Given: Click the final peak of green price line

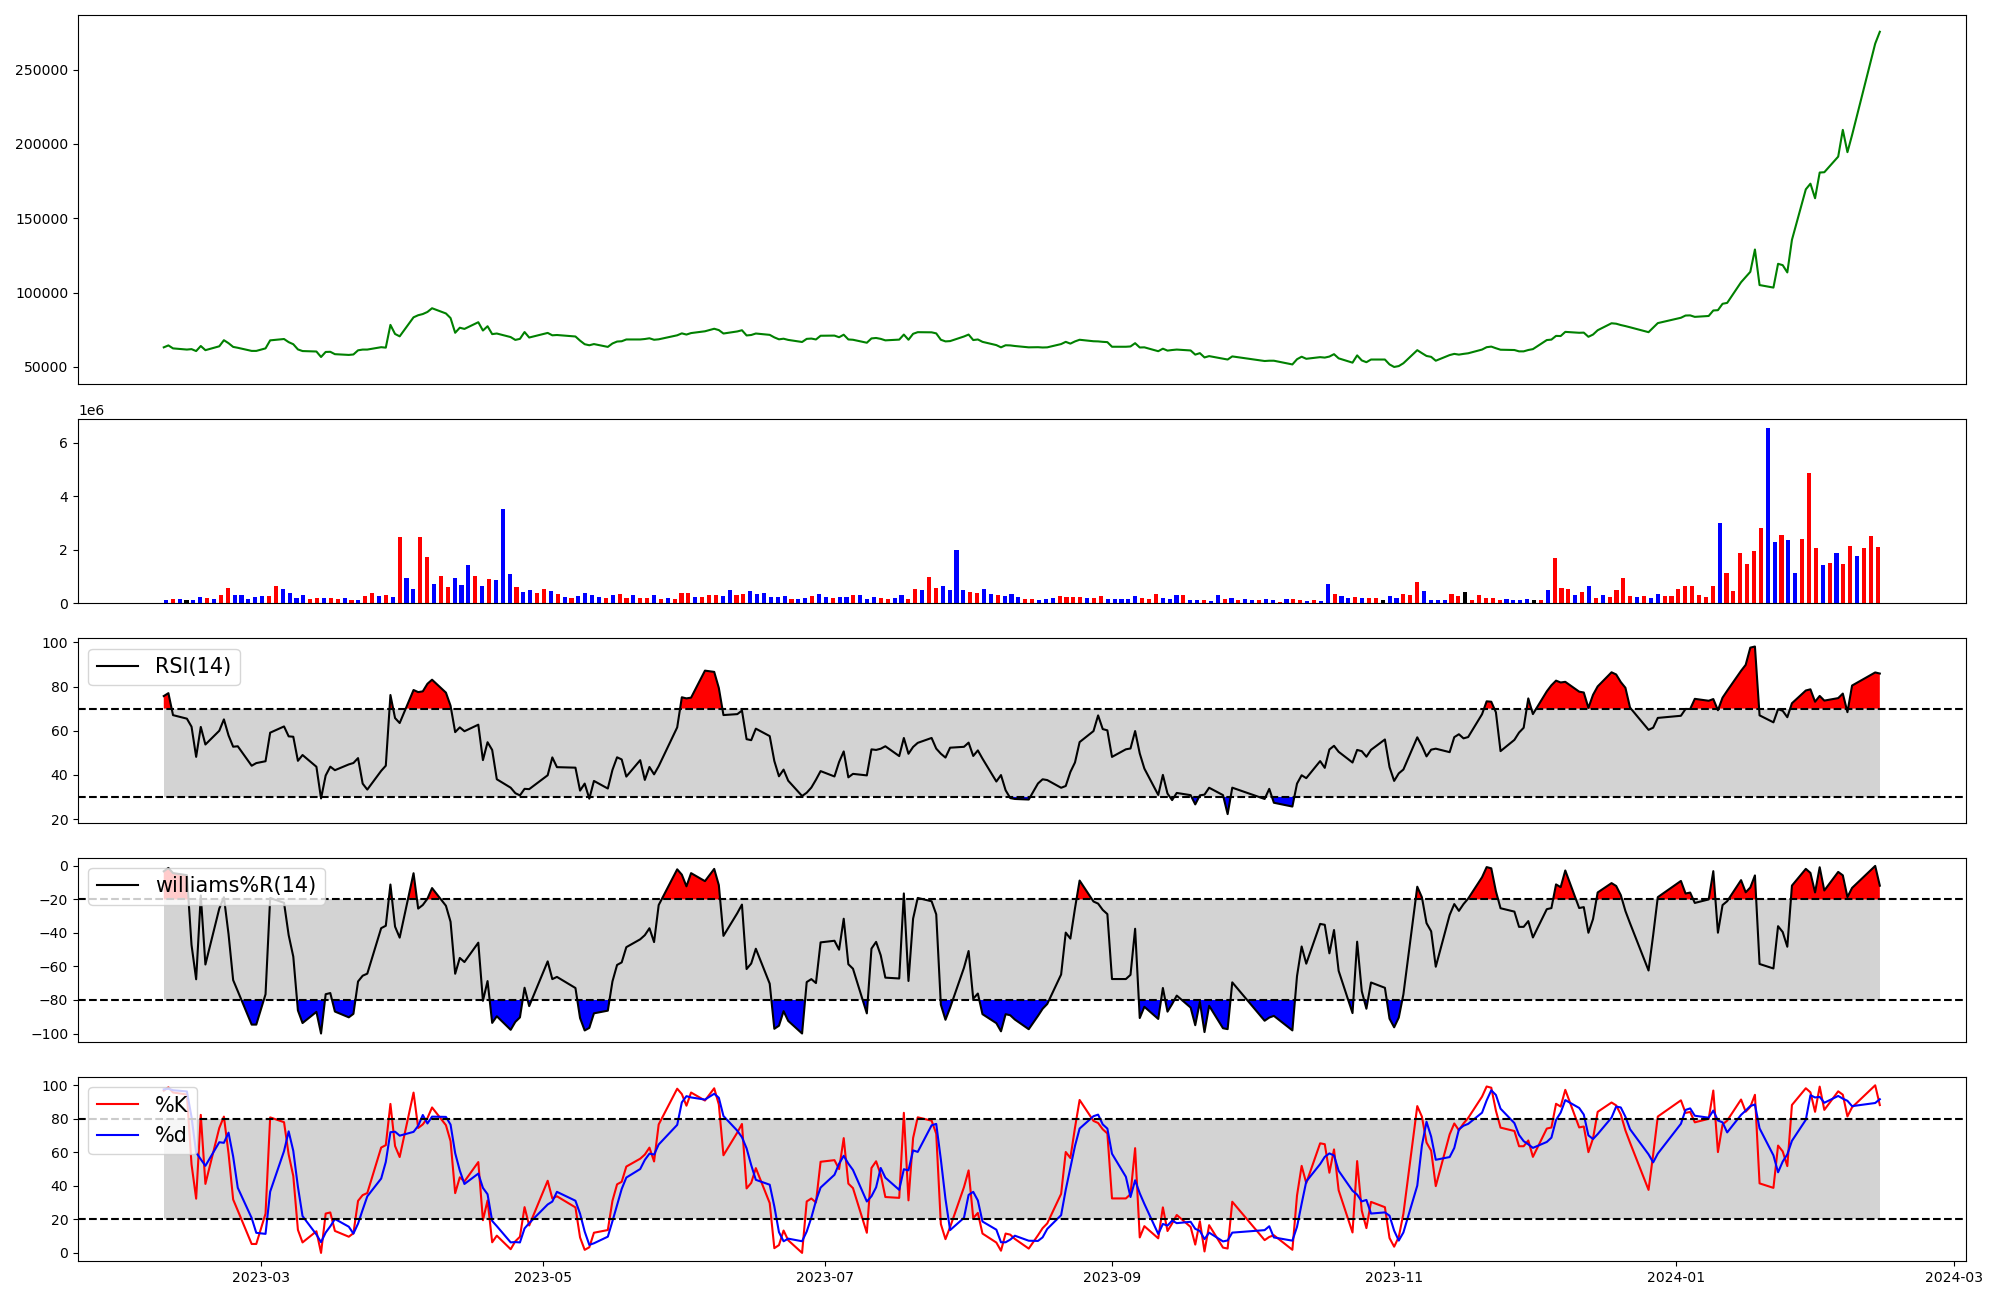Looking at the screenshot, I should pos(1879,32).
